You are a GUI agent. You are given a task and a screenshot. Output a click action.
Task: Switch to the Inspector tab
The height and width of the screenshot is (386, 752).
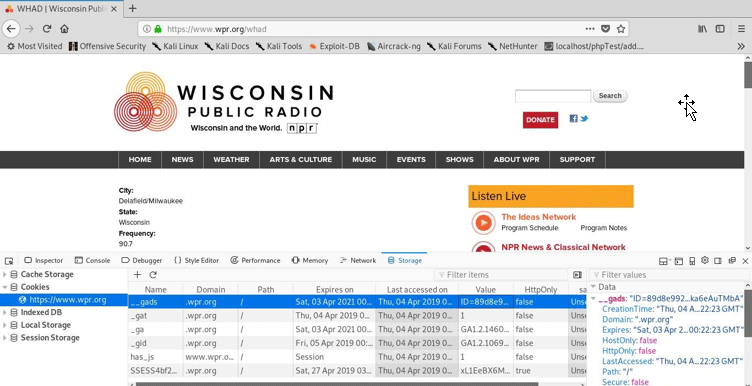(44, 260)
